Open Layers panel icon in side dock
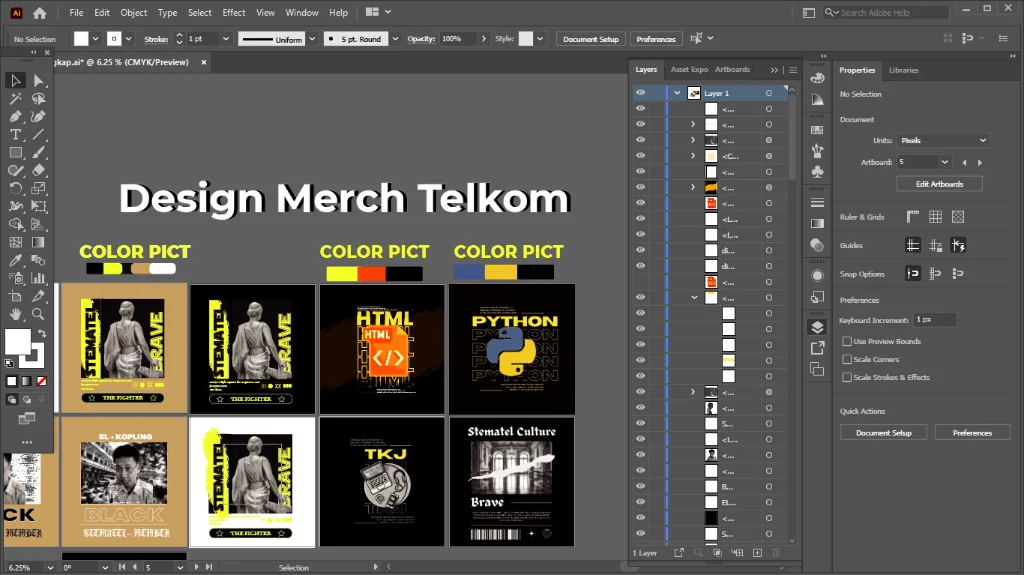The height and width of the screenshot is (575, 1024). click(x=817, y=327)
